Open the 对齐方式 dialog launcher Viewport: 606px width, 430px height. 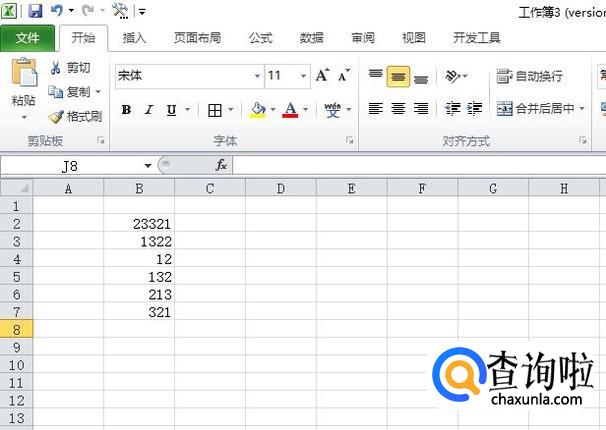click(583, 140)
